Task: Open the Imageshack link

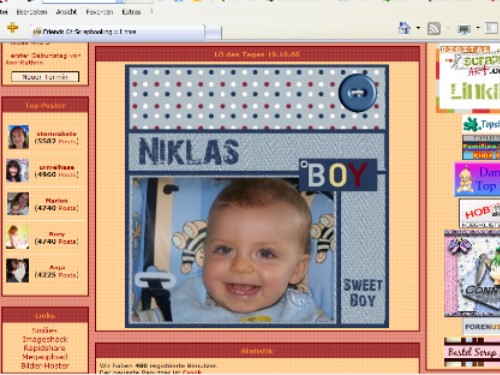Action: [x=45, y=339]
